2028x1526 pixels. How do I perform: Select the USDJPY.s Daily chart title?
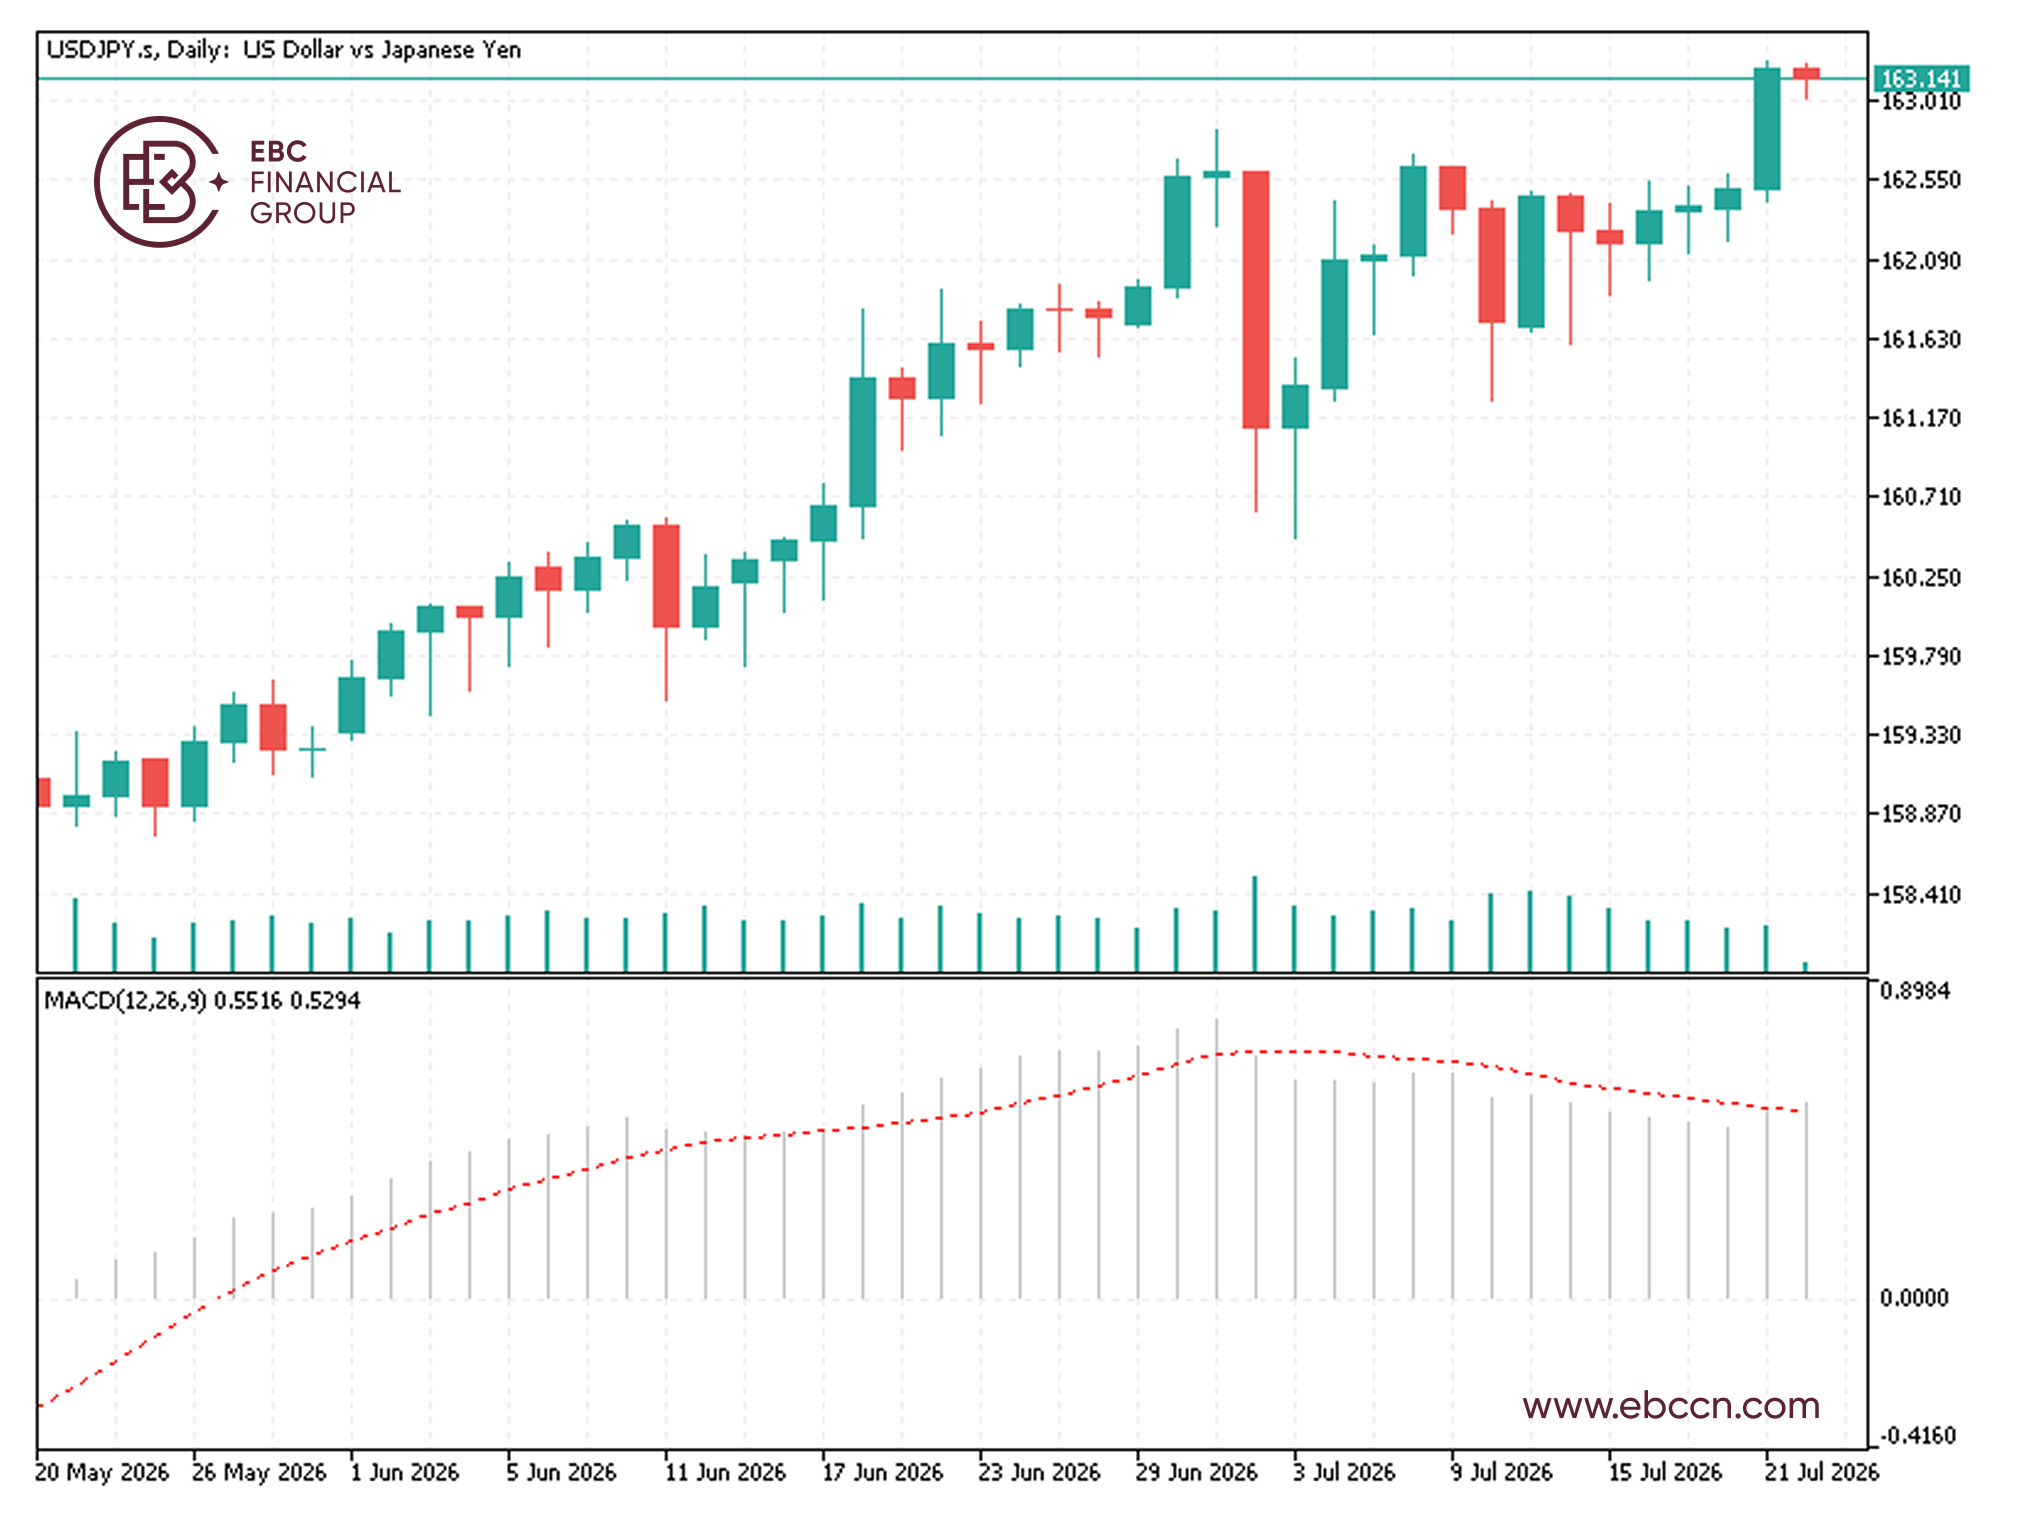click(x=284, y=50)
